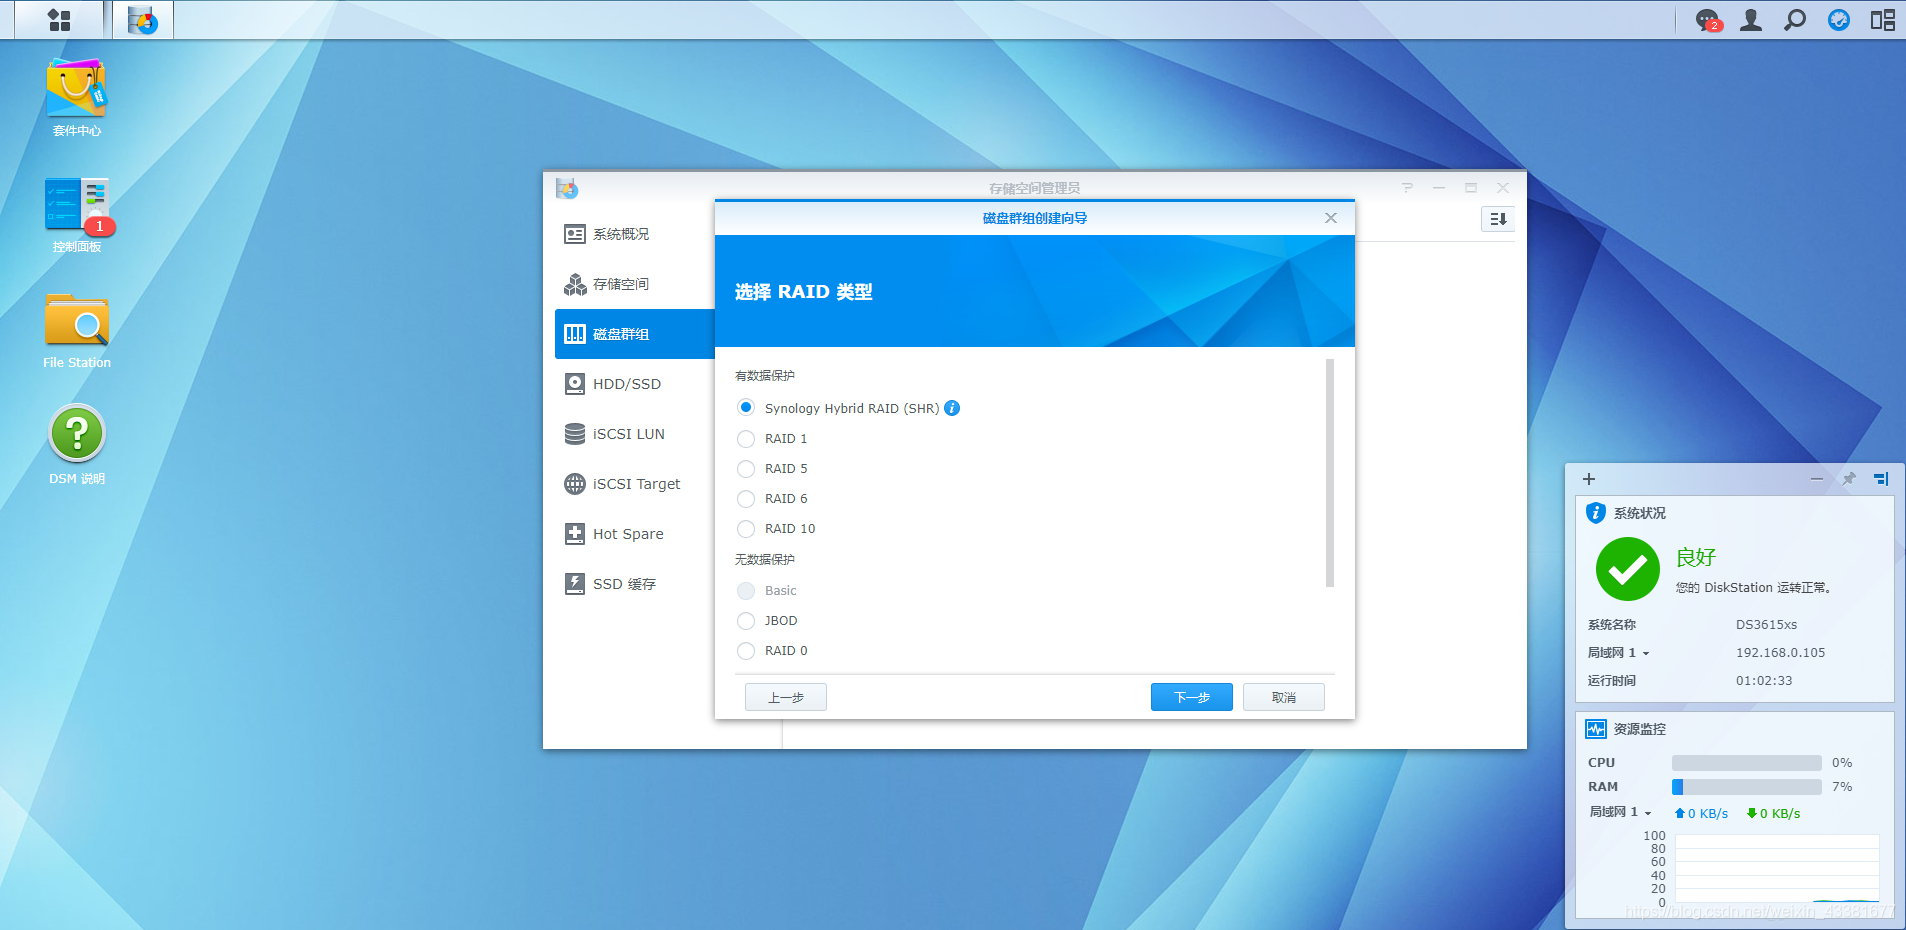Image resolution: width=1906 pixels, height=930 pixels.
Task: Open iSCSI LUN in the sidebar
Action: coord(635,434)
